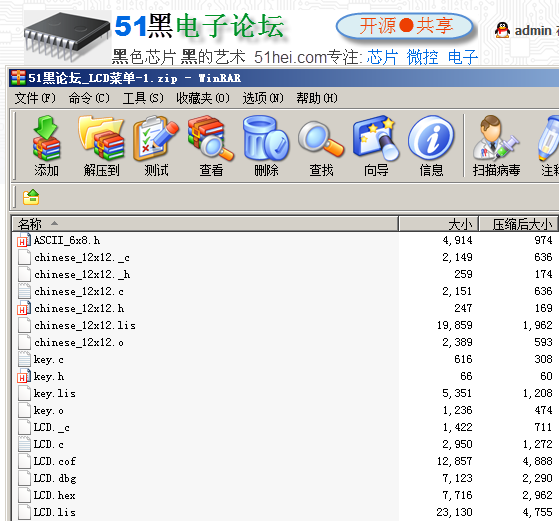
Task: Open the 选项(N) menu
Action: point(263,98)
